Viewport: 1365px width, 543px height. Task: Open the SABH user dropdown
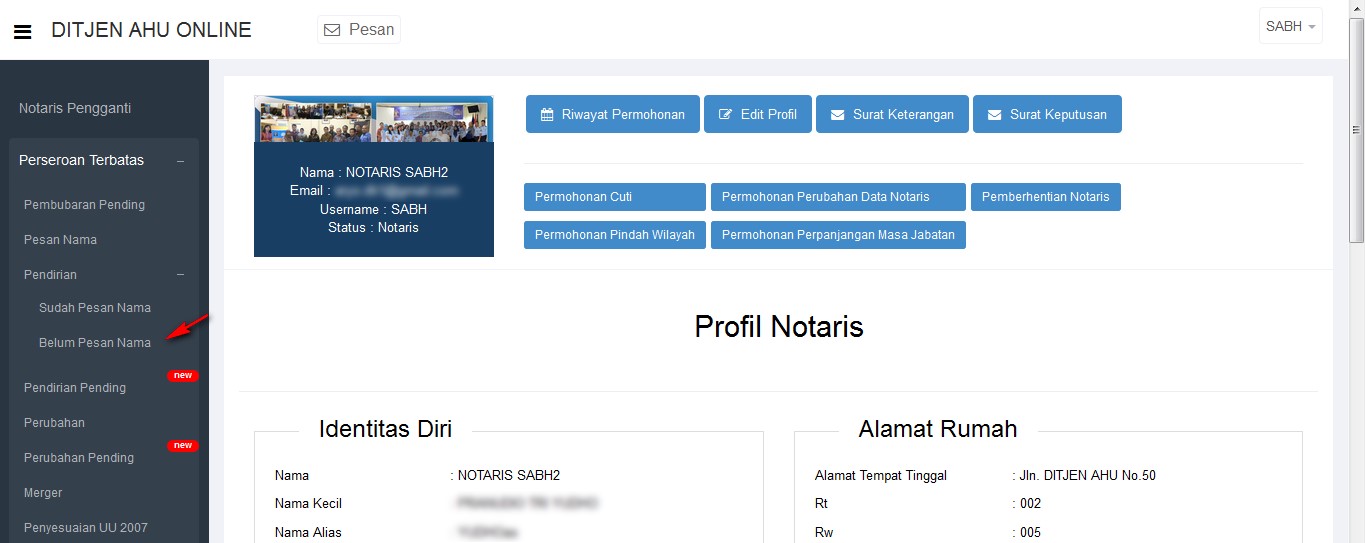(1290, 27)
